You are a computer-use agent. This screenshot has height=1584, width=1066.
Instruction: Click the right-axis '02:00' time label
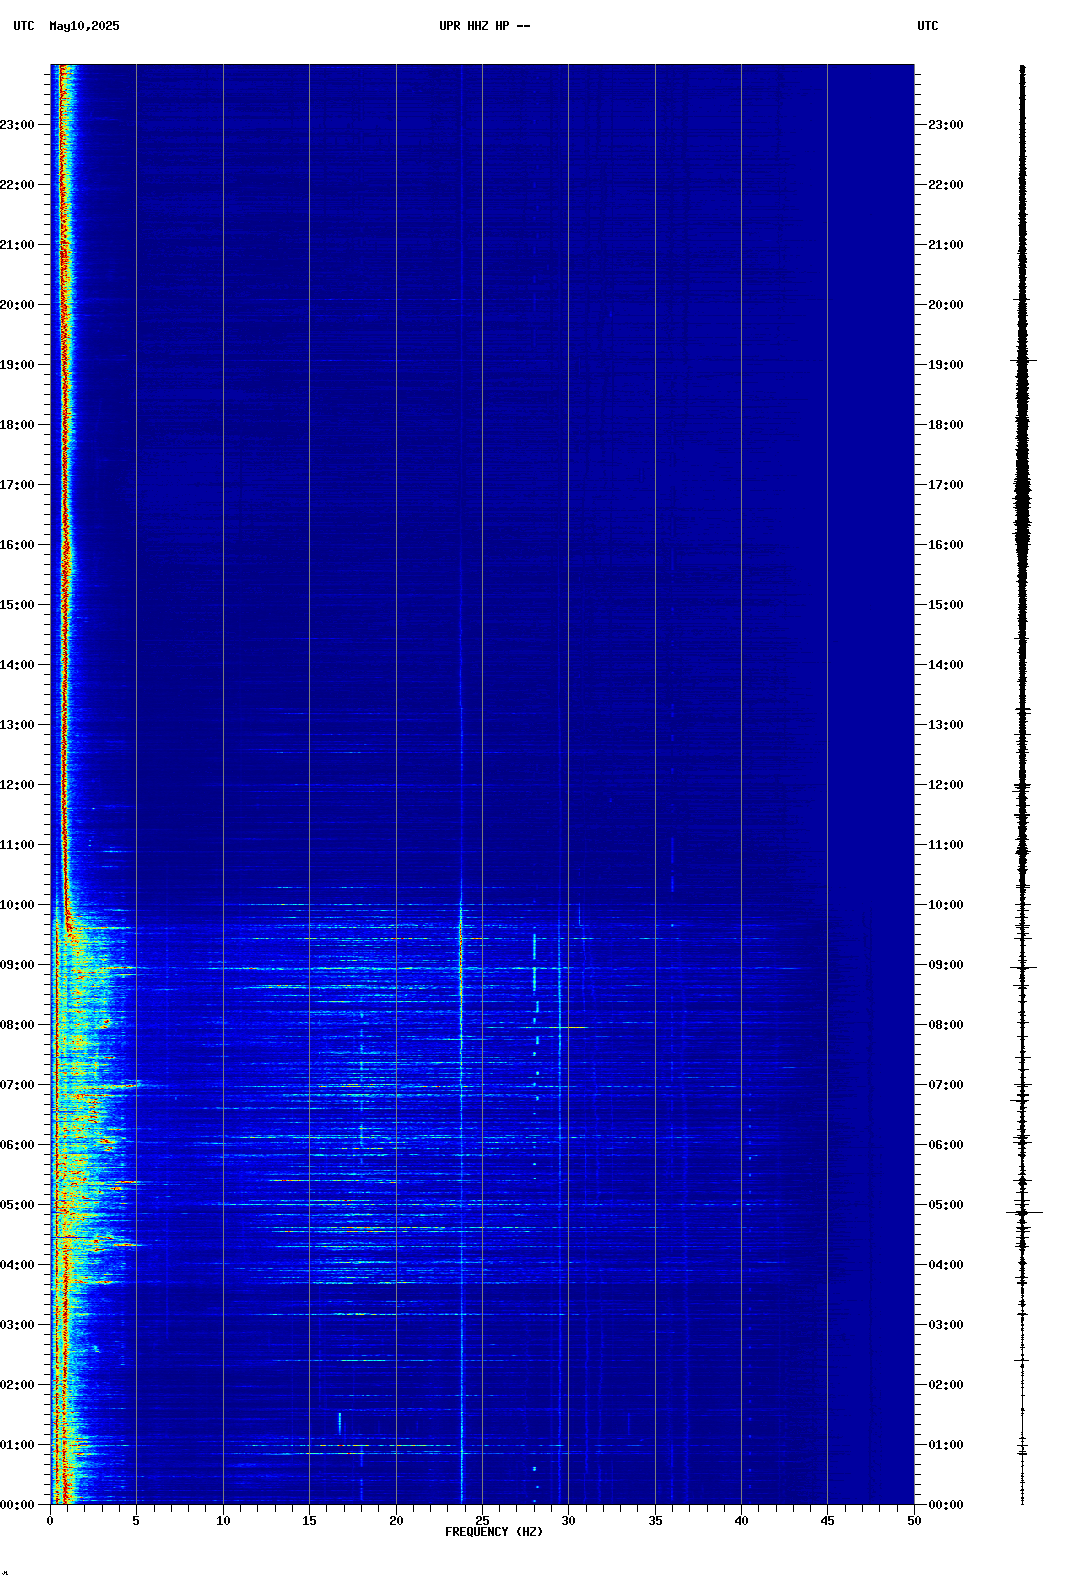pyautogui.click(x=946, y=1385)
